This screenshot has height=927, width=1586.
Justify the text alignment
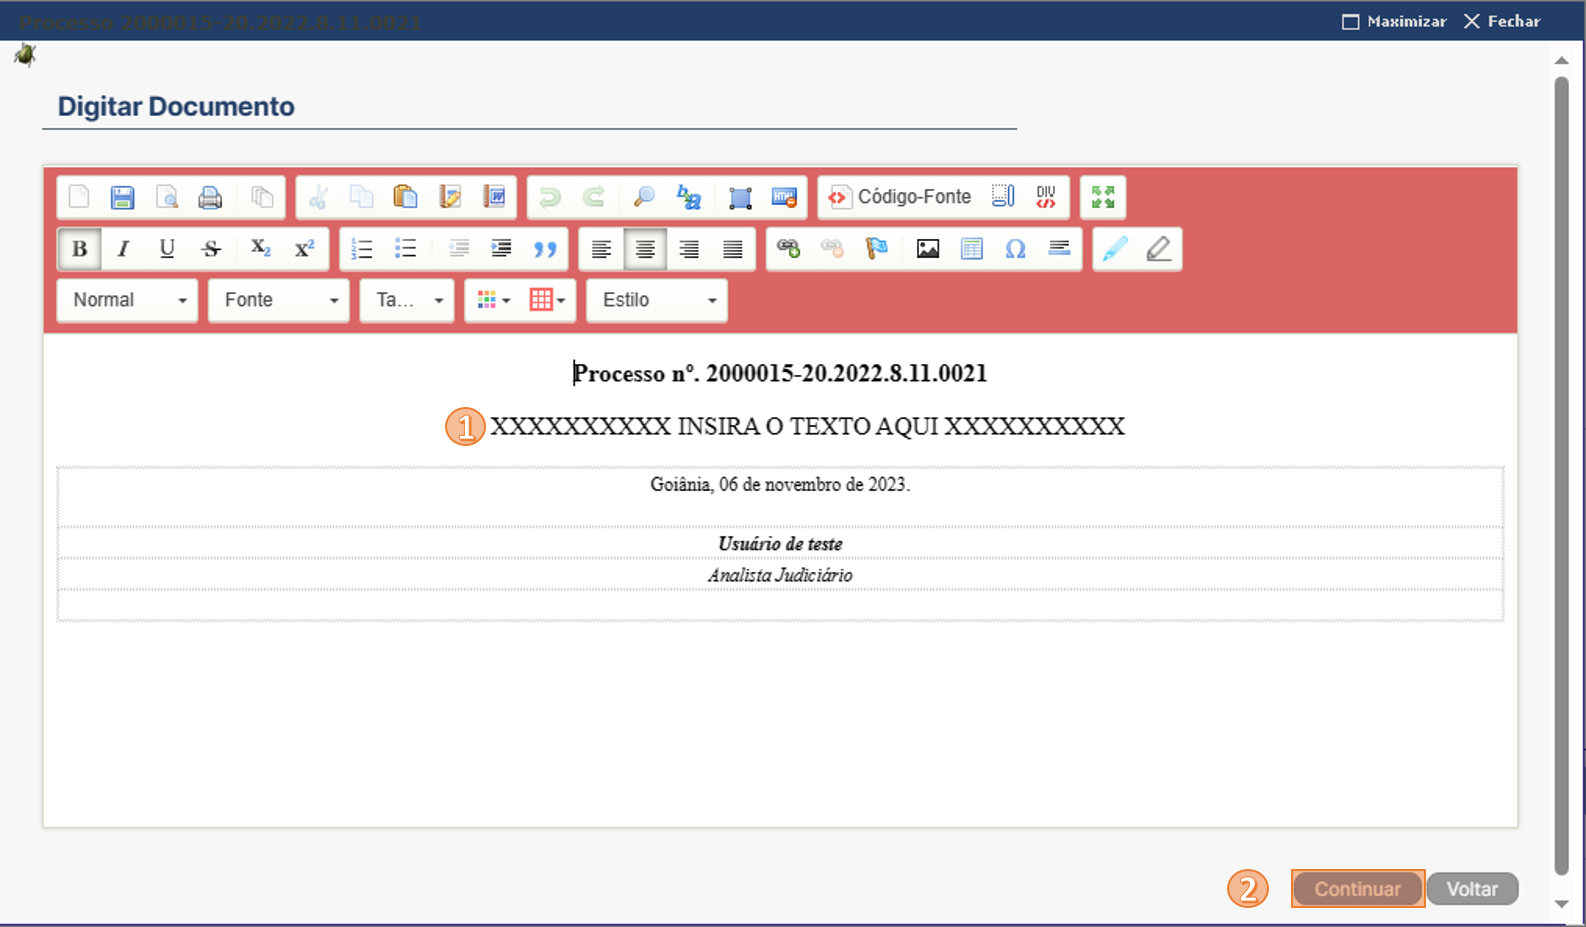(733, 249)
